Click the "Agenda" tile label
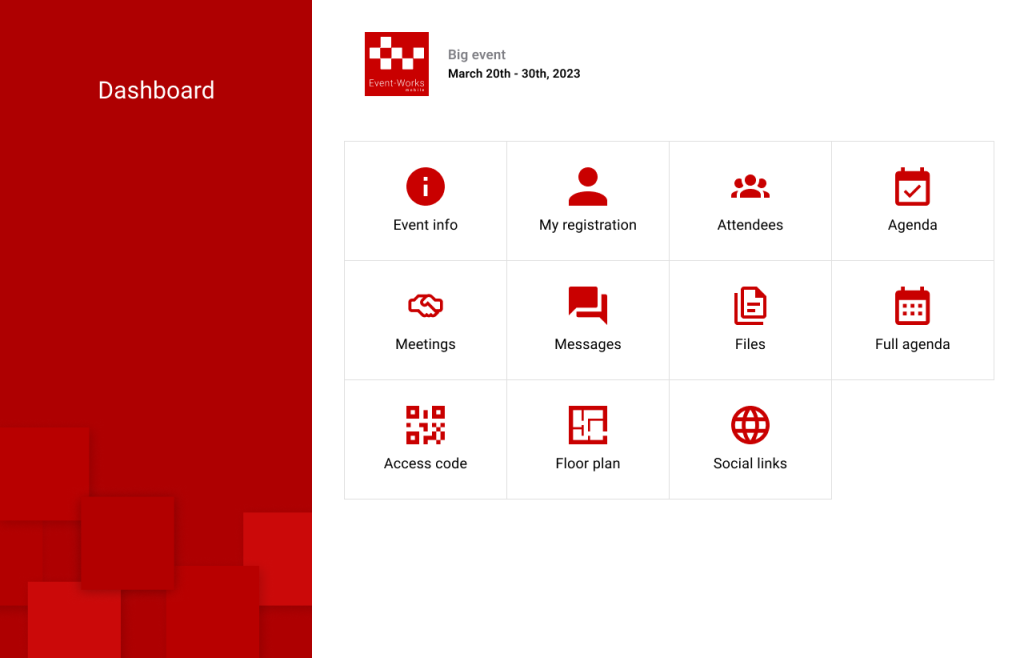 click(x=912, y=225)
